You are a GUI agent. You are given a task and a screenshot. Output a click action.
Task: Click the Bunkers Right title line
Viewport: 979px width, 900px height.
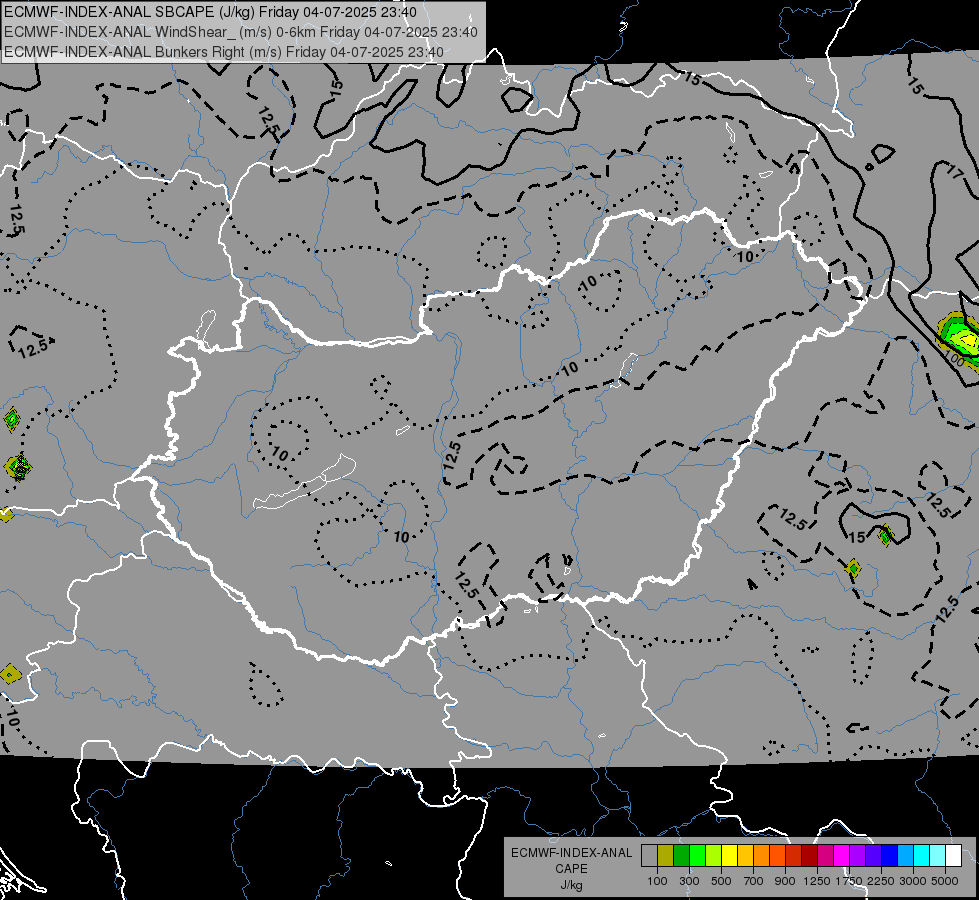click(224, 52)
